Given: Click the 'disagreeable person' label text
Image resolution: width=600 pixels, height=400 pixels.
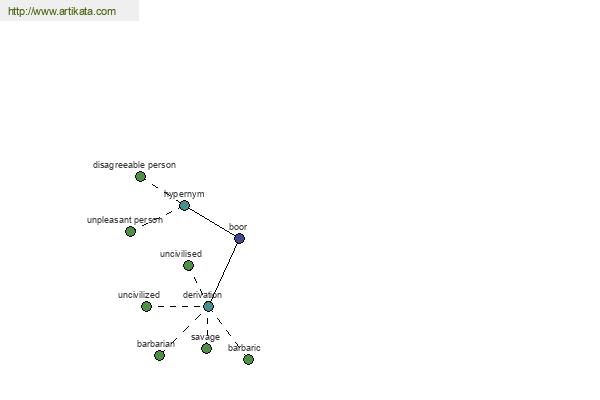Looking at the screenshot, I should click(134, 165).
